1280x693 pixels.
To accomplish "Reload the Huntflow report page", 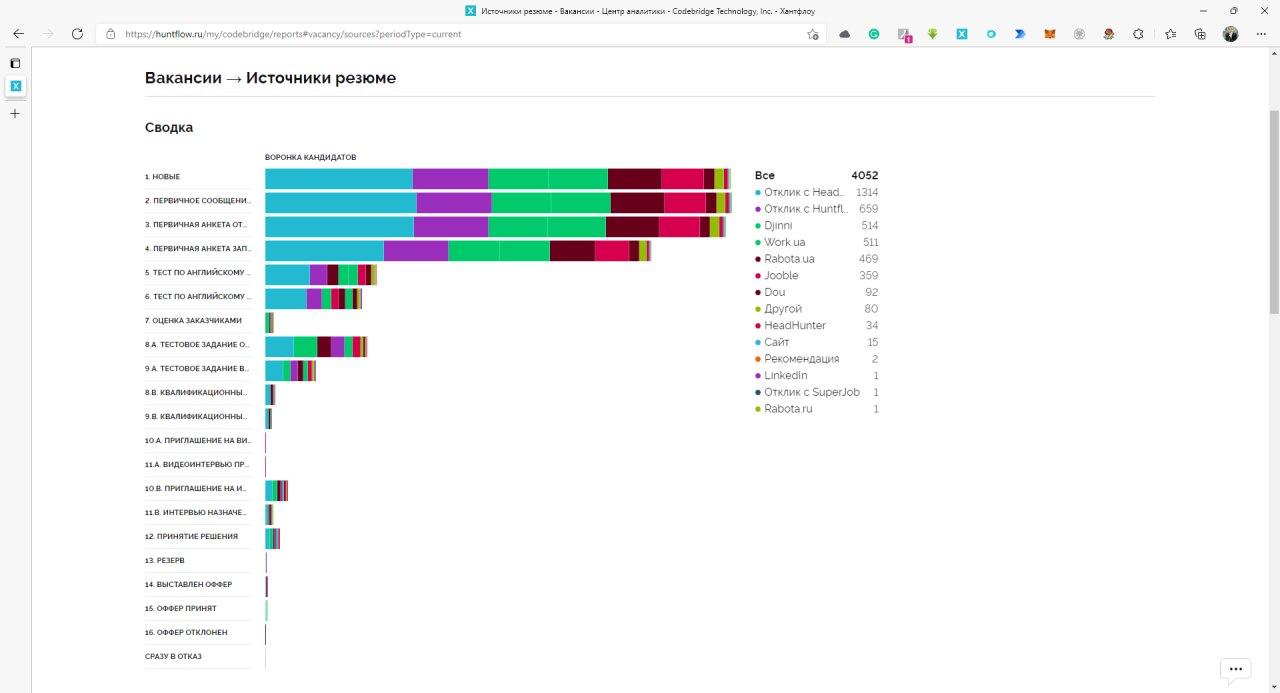I will tap(77, 34).
